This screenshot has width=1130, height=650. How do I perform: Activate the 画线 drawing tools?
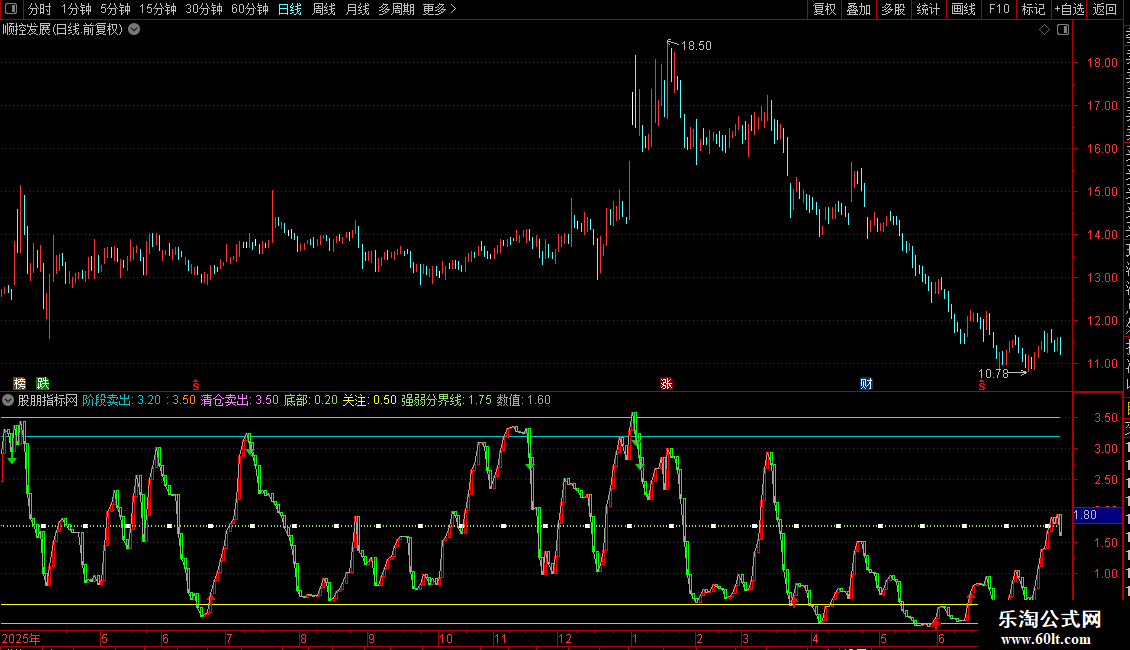point(964,9)
